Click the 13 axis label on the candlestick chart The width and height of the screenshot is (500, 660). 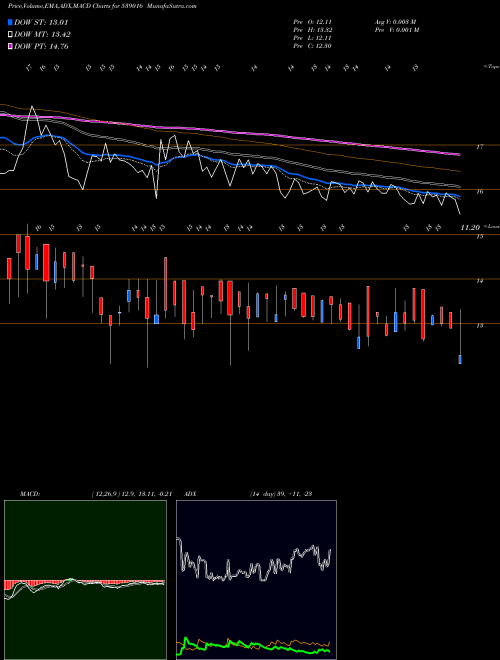(x=479, y=325)
